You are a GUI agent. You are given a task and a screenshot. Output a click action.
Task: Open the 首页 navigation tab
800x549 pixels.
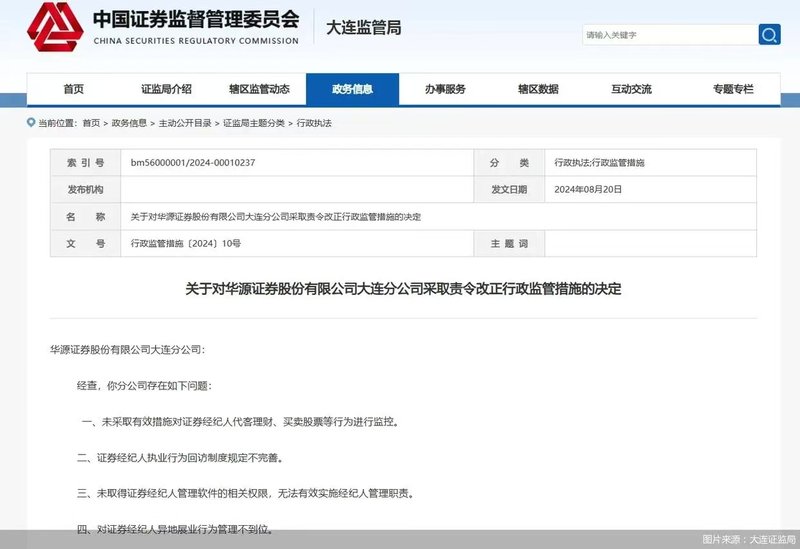pyautogui.click(x=73, y=89)
